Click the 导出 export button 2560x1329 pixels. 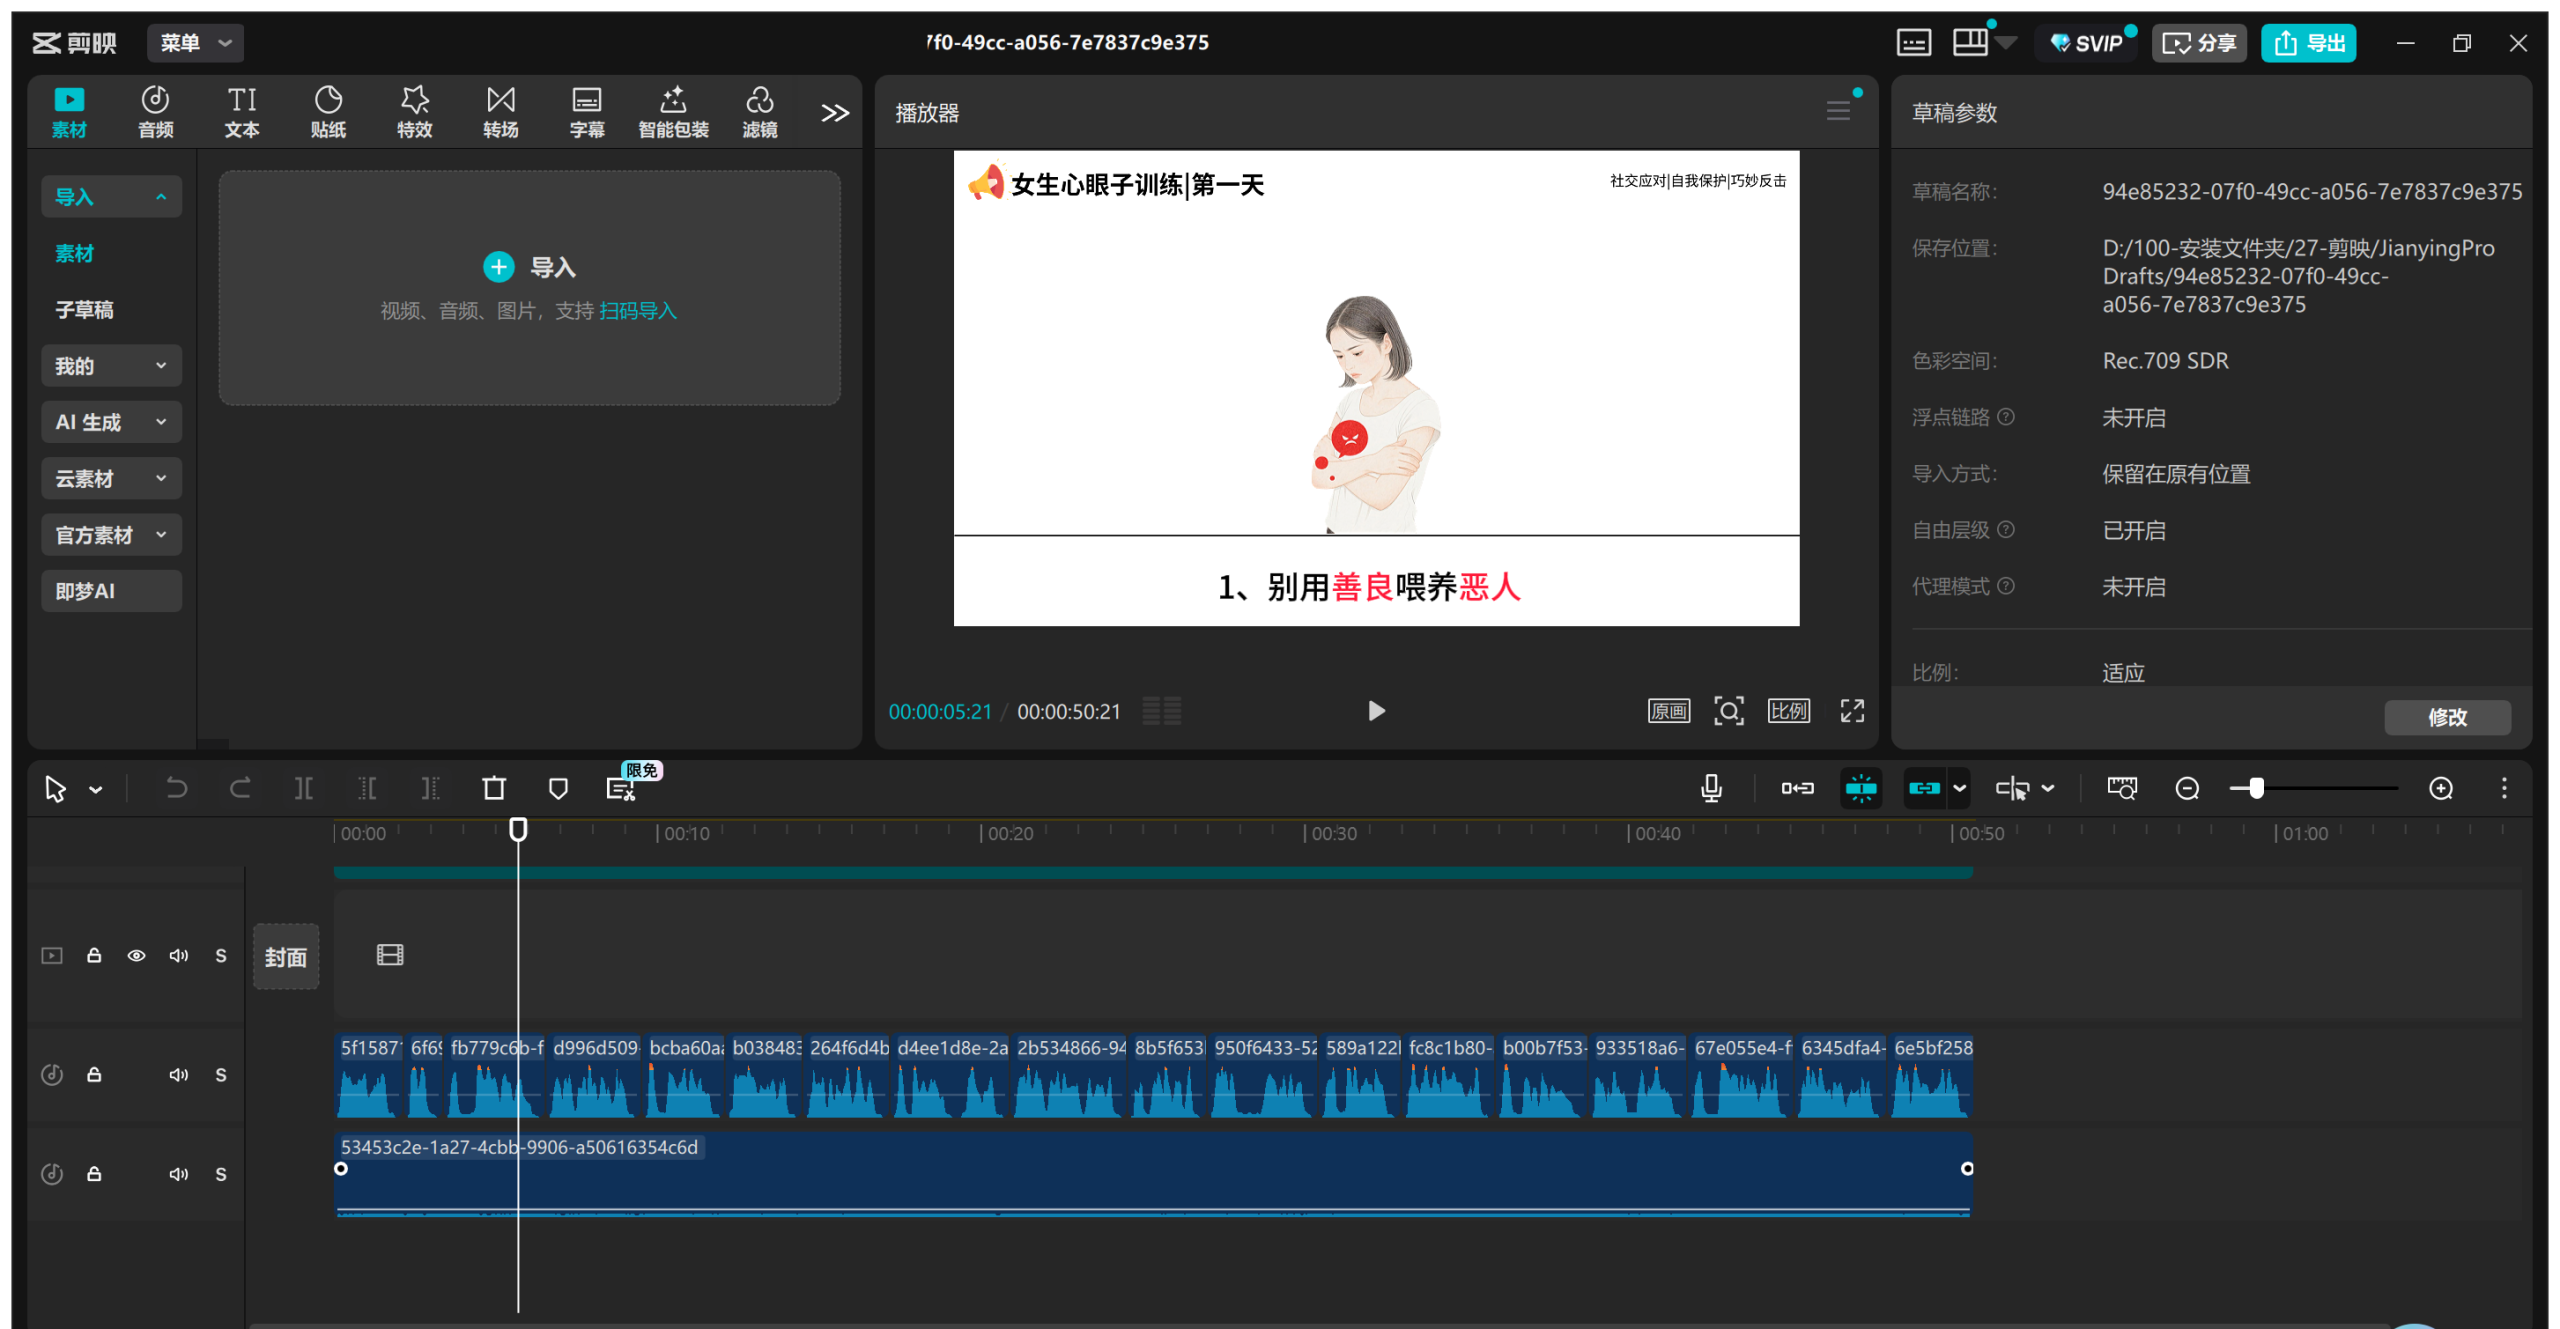[2308, 43]
